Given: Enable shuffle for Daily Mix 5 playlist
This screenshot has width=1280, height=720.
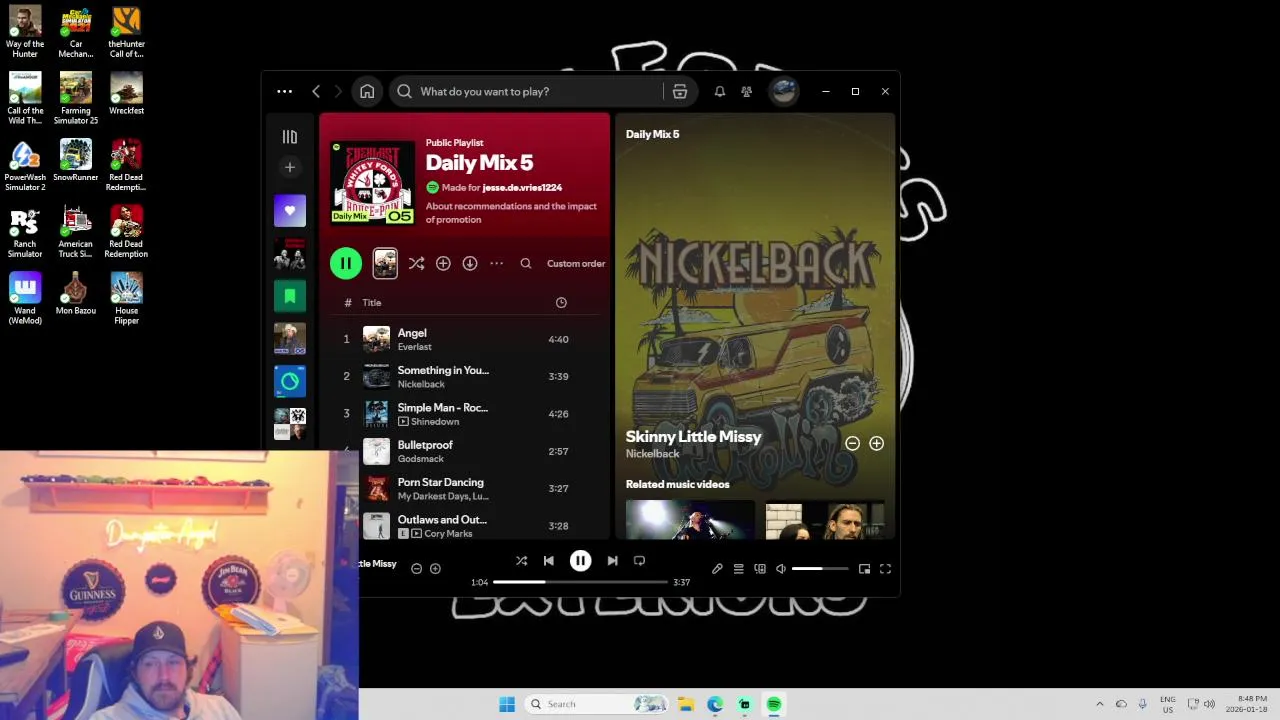Looking at the screenshot, I should pyautogui.click(x=416, y=263).
